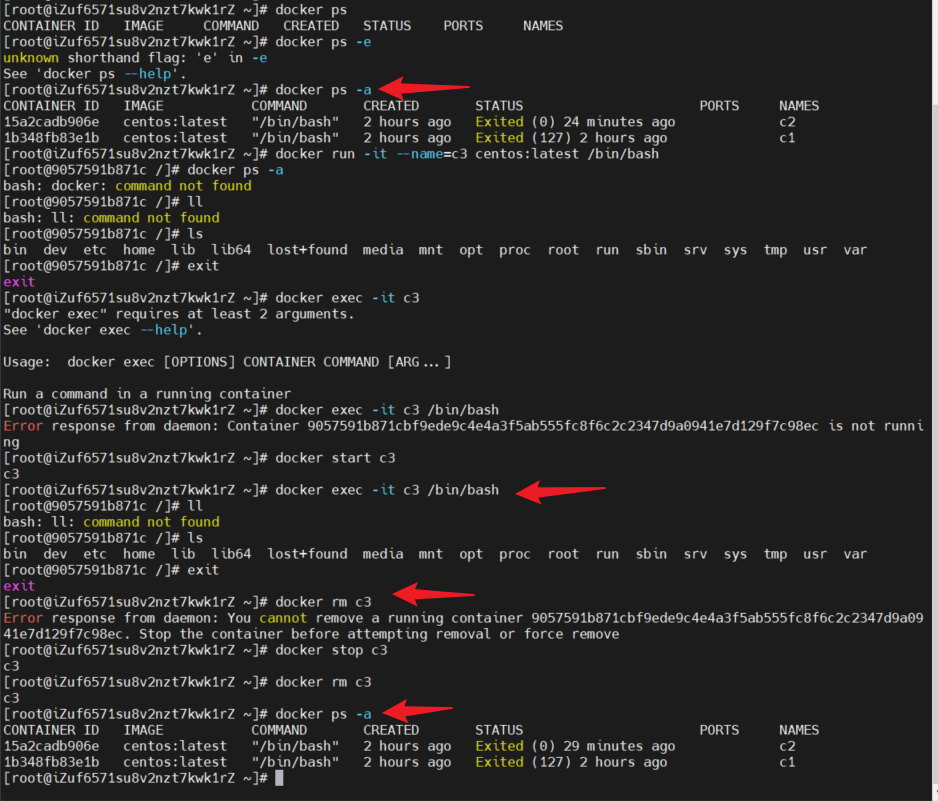Image resolution: width=938 pixels, height=801 pixels.
Task: Place cursor at the blinking block on the last prompt
Action: pyautogui.click(x=279, y=778)
